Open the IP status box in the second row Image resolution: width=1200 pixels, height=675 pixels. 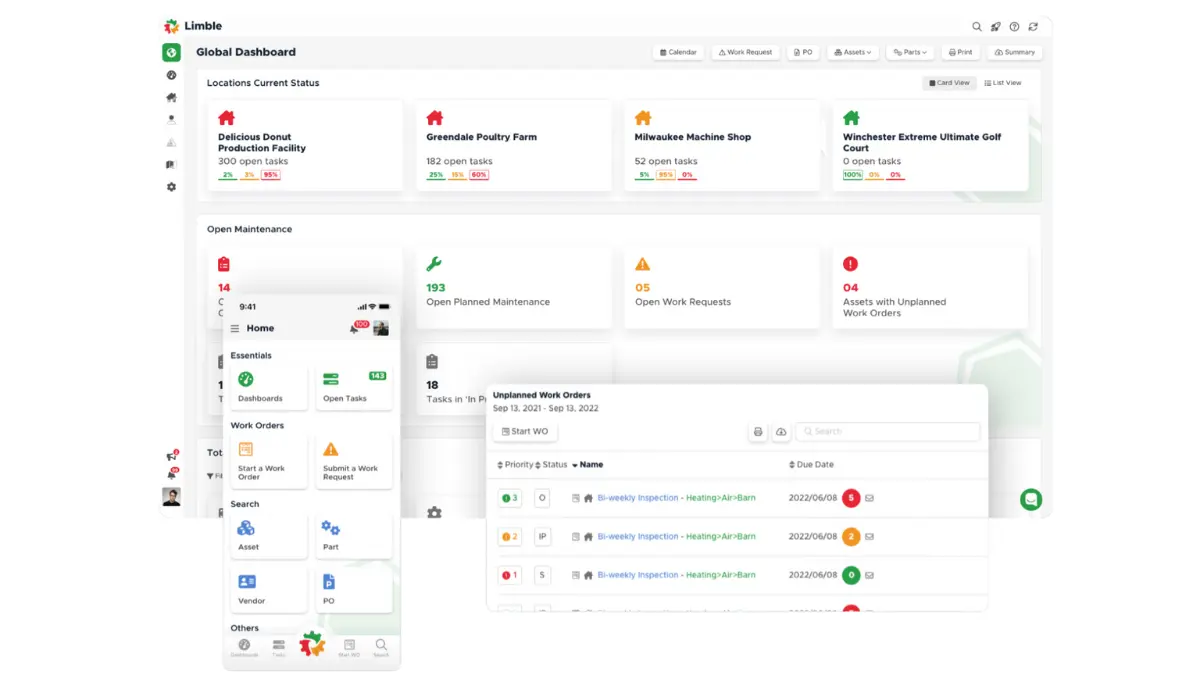tap(543, 537)
